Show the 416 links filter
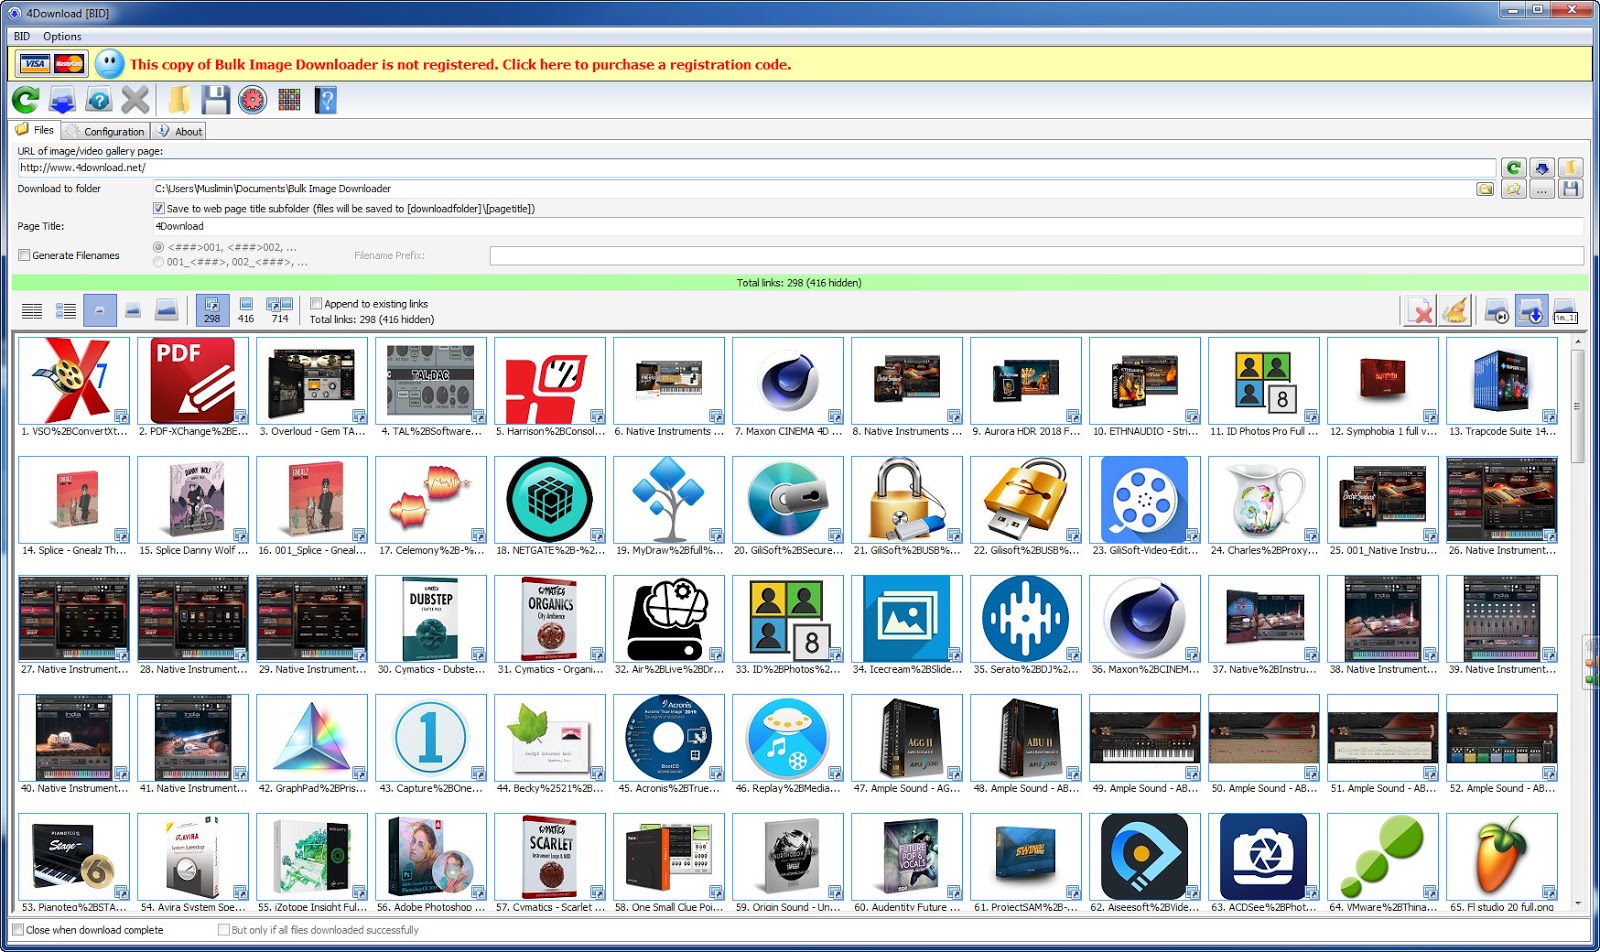This screenshot has width=1600, height=952. click(246, 311)
